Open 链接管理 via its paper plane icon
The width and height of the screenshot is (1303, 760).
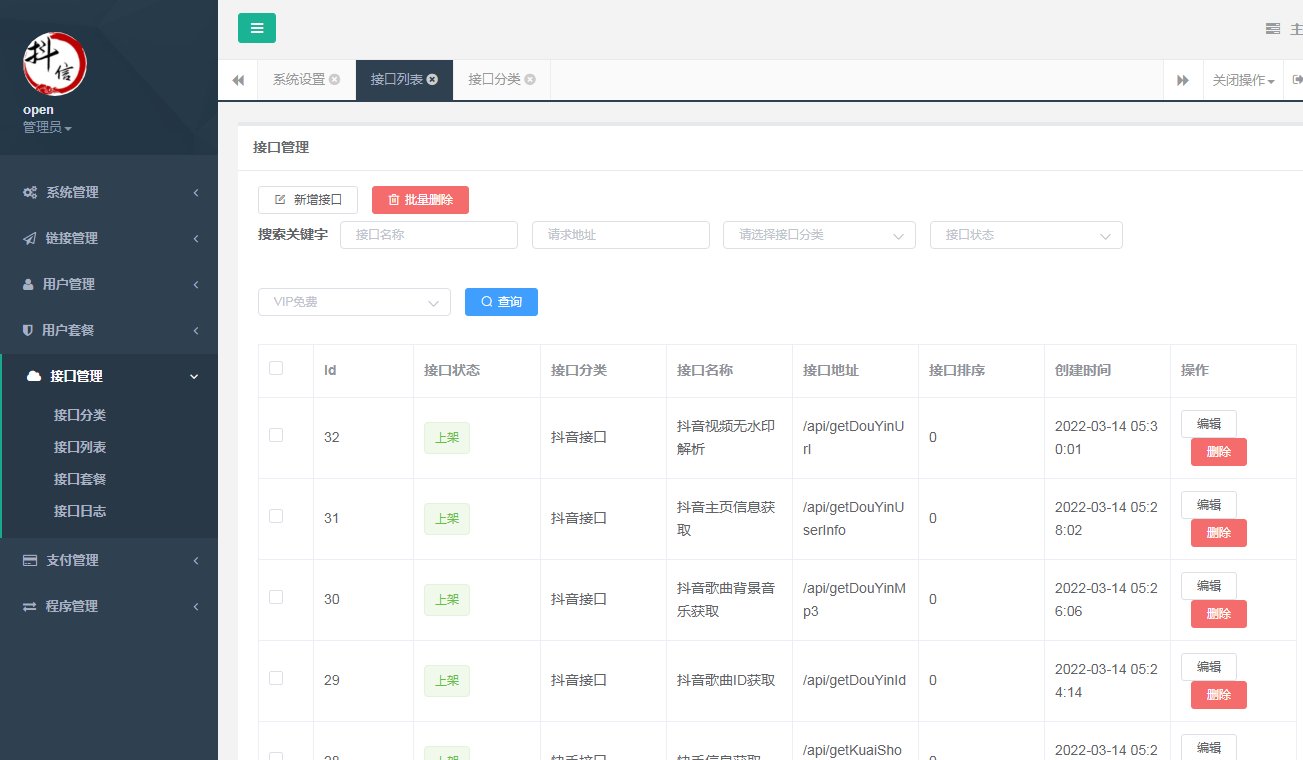point(30,238)
